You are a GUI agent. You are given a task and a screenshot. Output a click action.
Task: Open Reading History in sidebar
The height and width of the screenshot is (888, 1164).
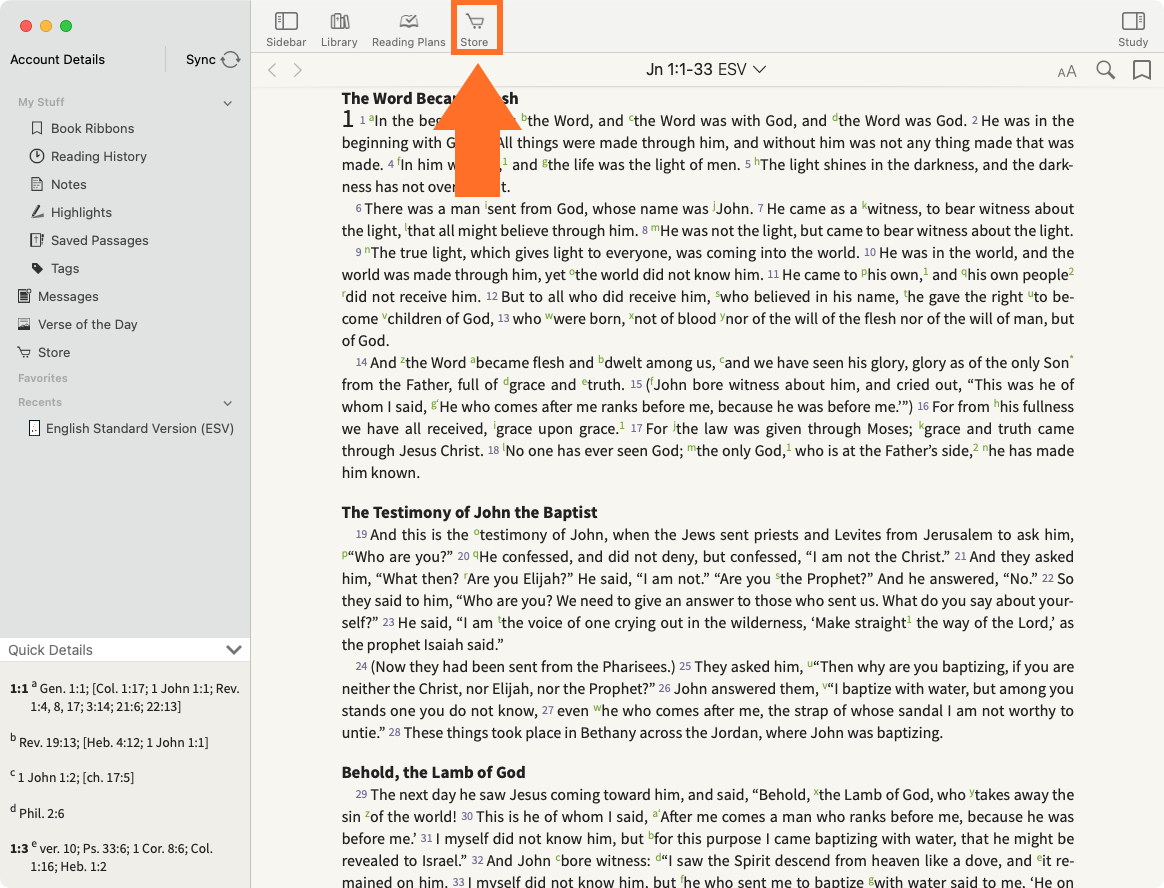(99, 157)
